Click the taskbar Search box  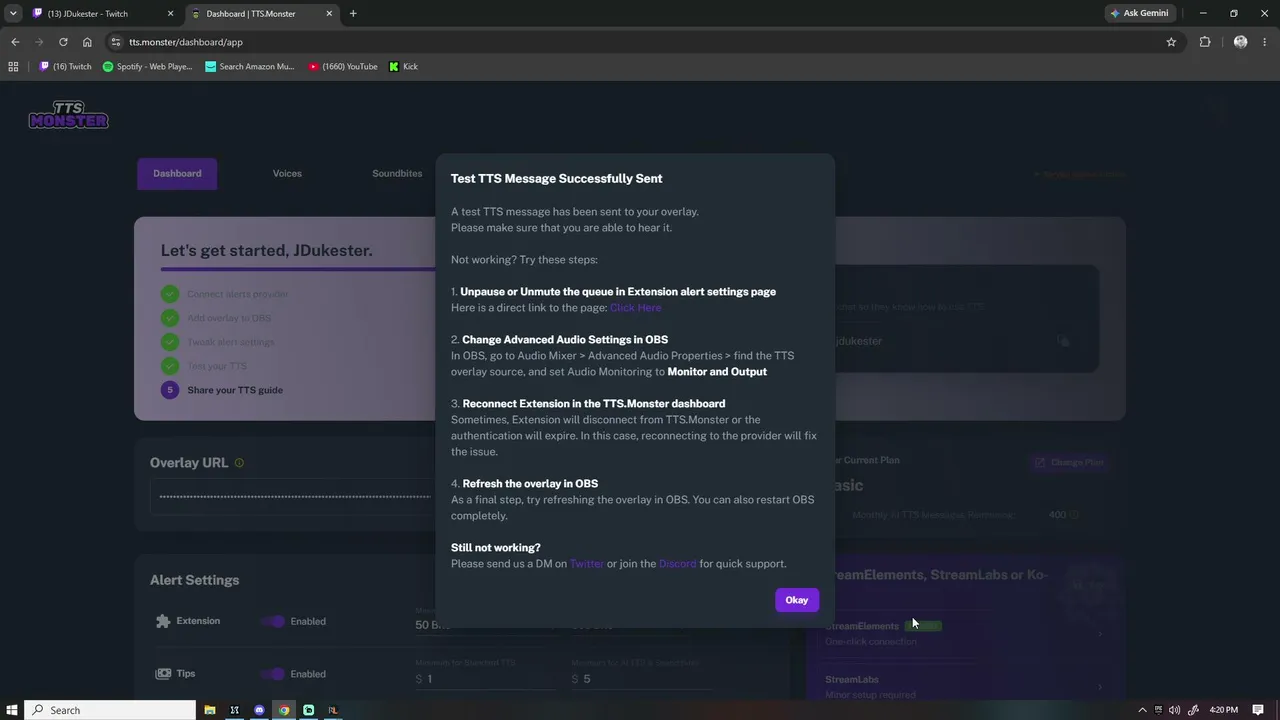110,710
